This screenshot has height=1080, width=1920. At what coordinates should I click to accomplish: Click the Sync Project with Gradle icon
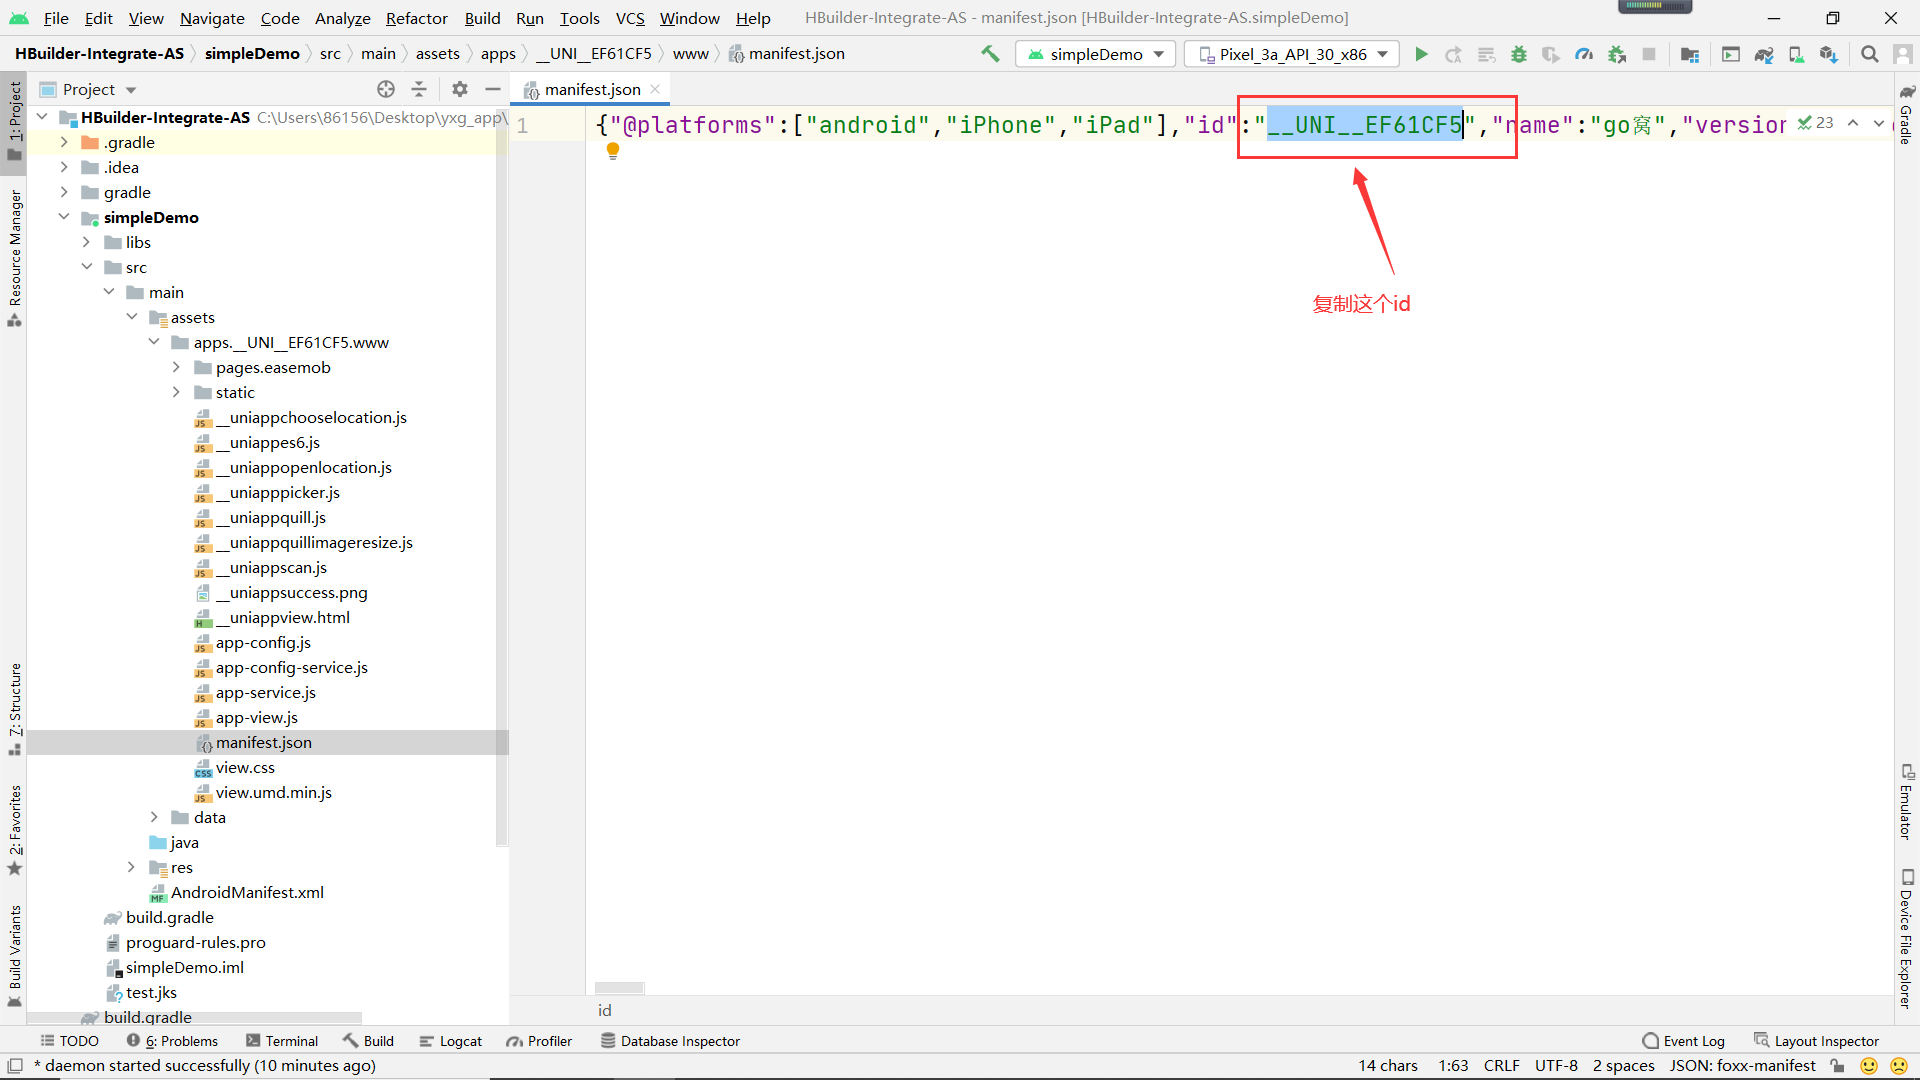click(1764, 54)
